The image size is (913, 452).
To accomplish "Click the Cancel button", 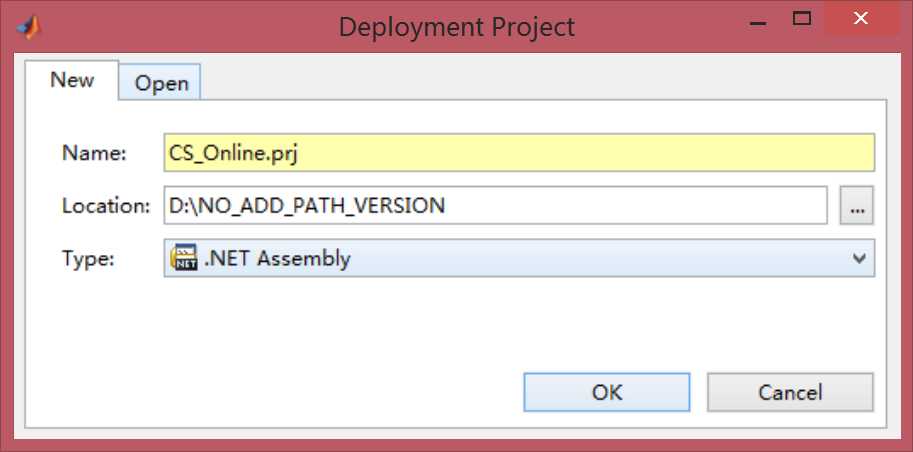I will 790,392.
